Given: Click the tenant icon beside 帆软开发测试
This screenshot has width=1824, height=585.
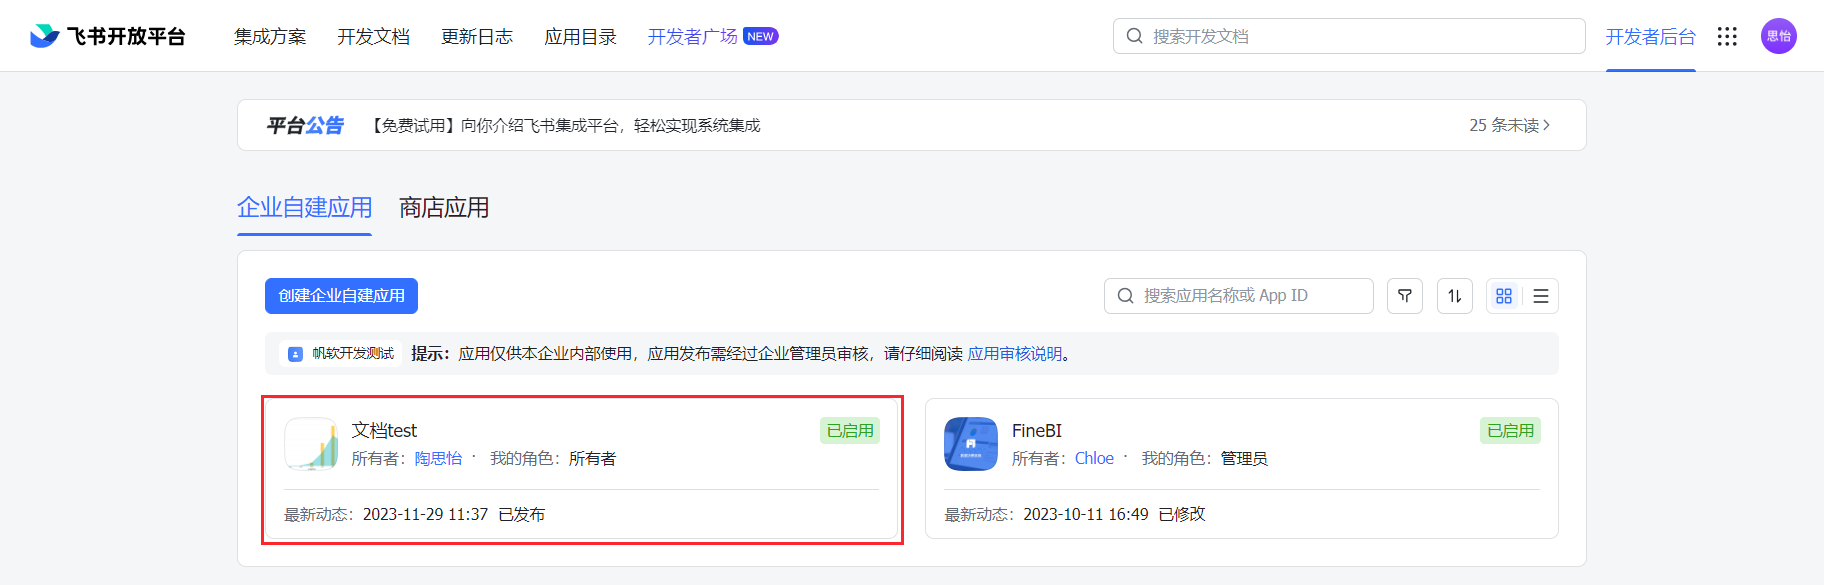Looking at the screenshot, I should tap(295, 354).
